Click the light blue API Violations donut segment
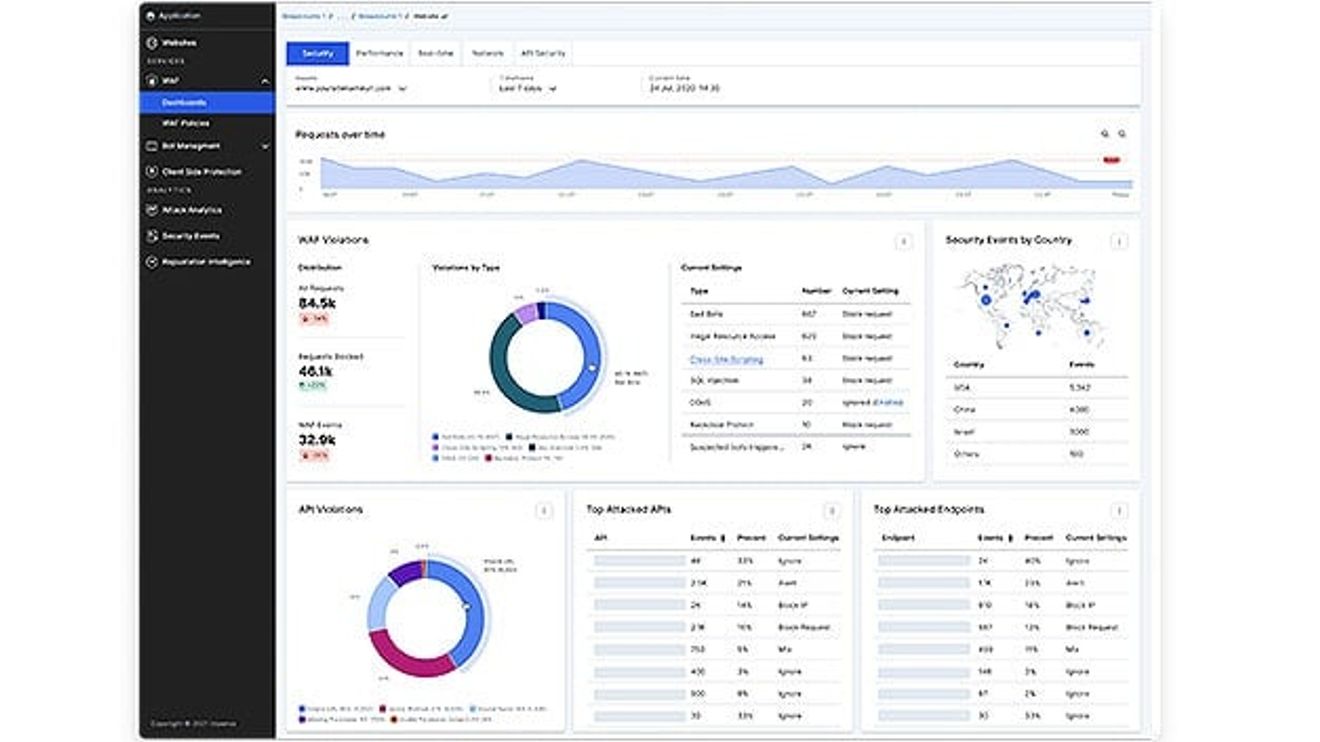The width and height of the screenshot is (1320, 742). [378, 606]
